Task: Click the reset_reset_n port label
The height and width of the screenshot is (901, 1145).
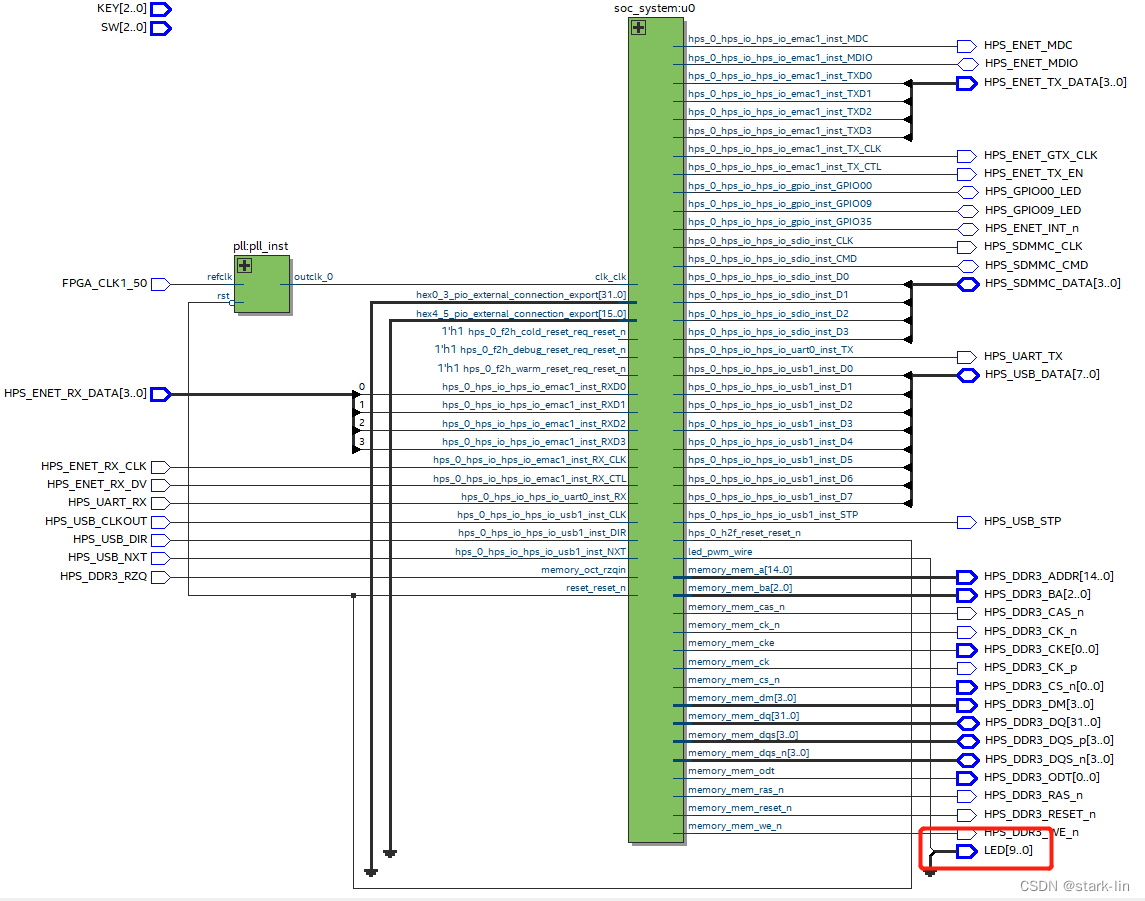Action: [x=596, y=588]
